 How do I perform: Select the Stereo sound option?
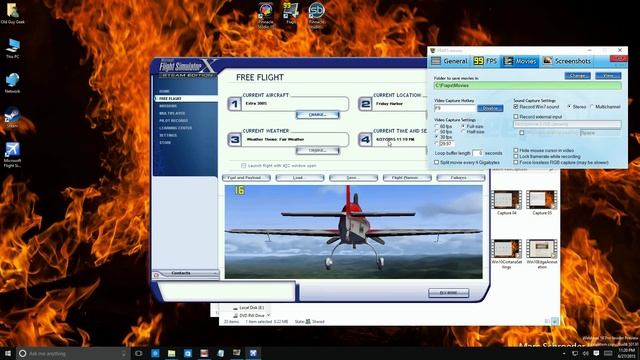tap(569, 107)
